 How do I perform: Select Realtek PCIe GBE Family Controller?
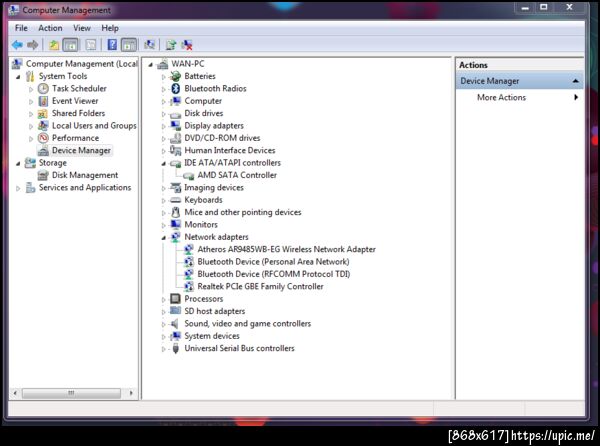point(260,286)
